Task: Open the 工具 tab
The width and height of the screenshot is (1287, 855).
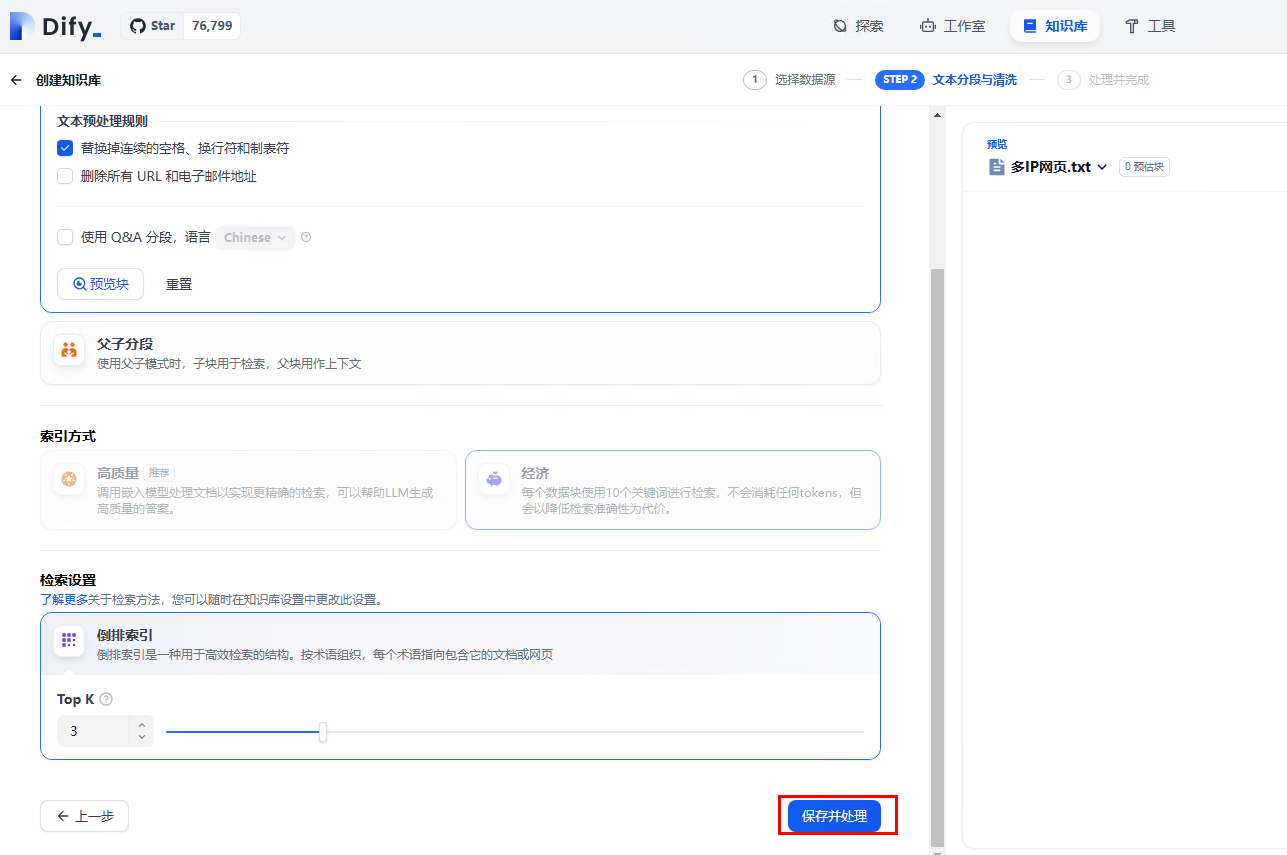Action: (x=1150, y=26)
